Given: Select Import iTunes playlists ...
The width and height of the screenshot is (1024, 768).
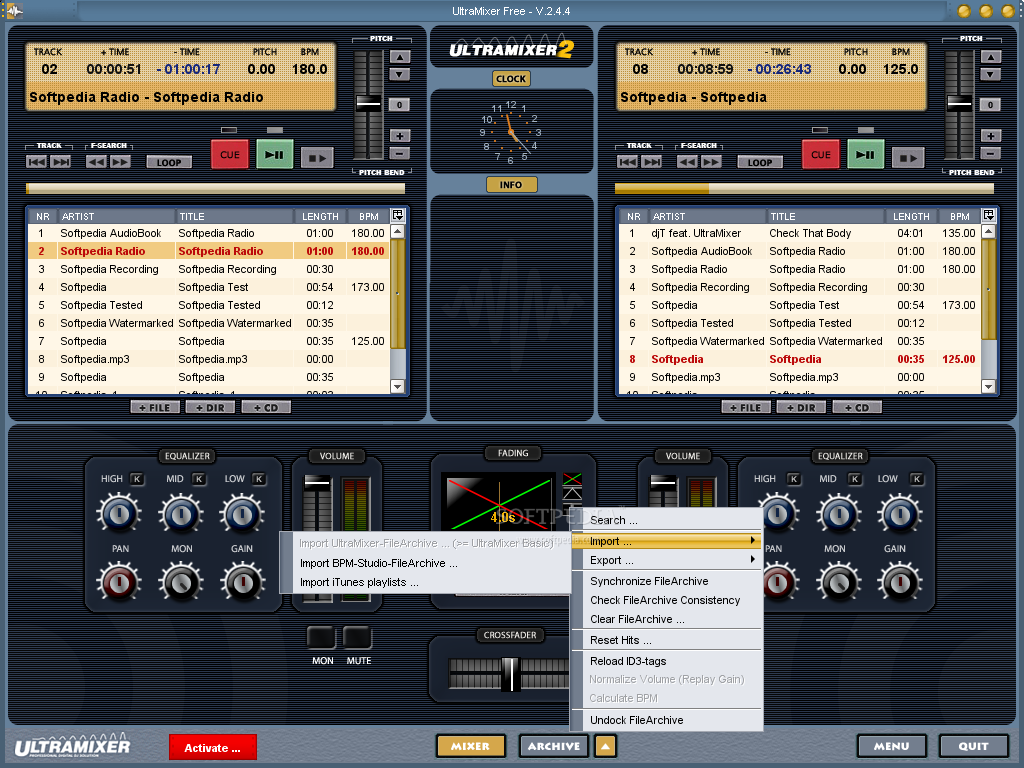Looking at the screenshot, I should pyautogui.click(x=425, y=582).
